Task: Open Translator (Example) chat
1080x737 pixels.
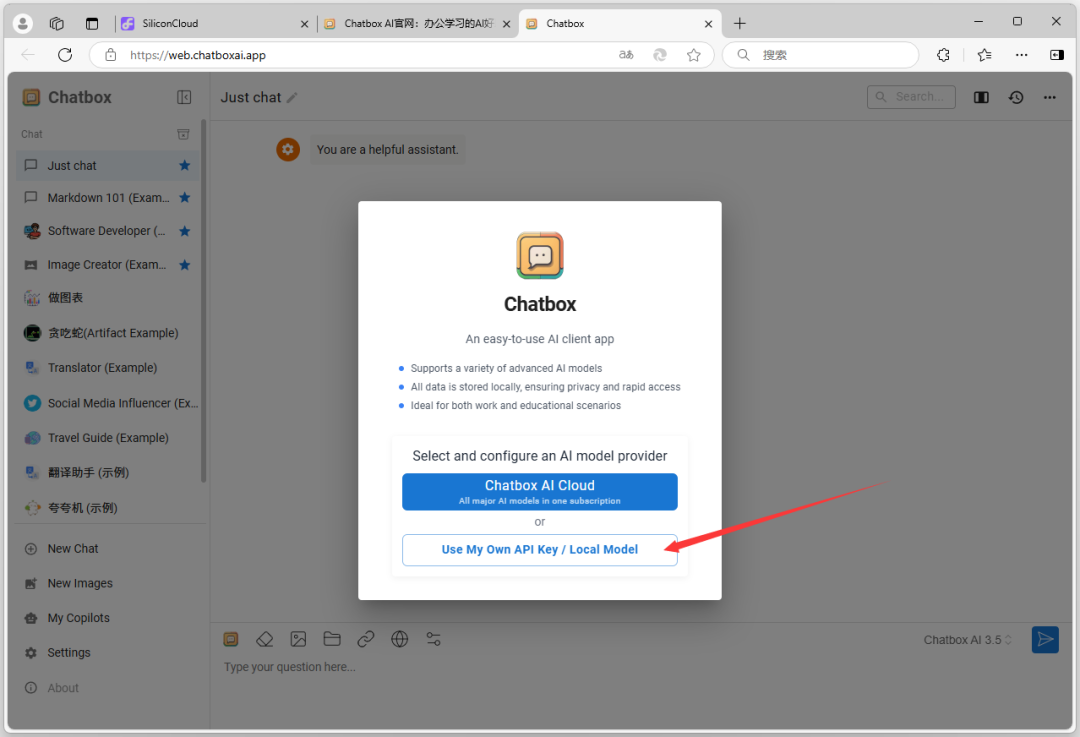Action: click(x=107, y=368)
